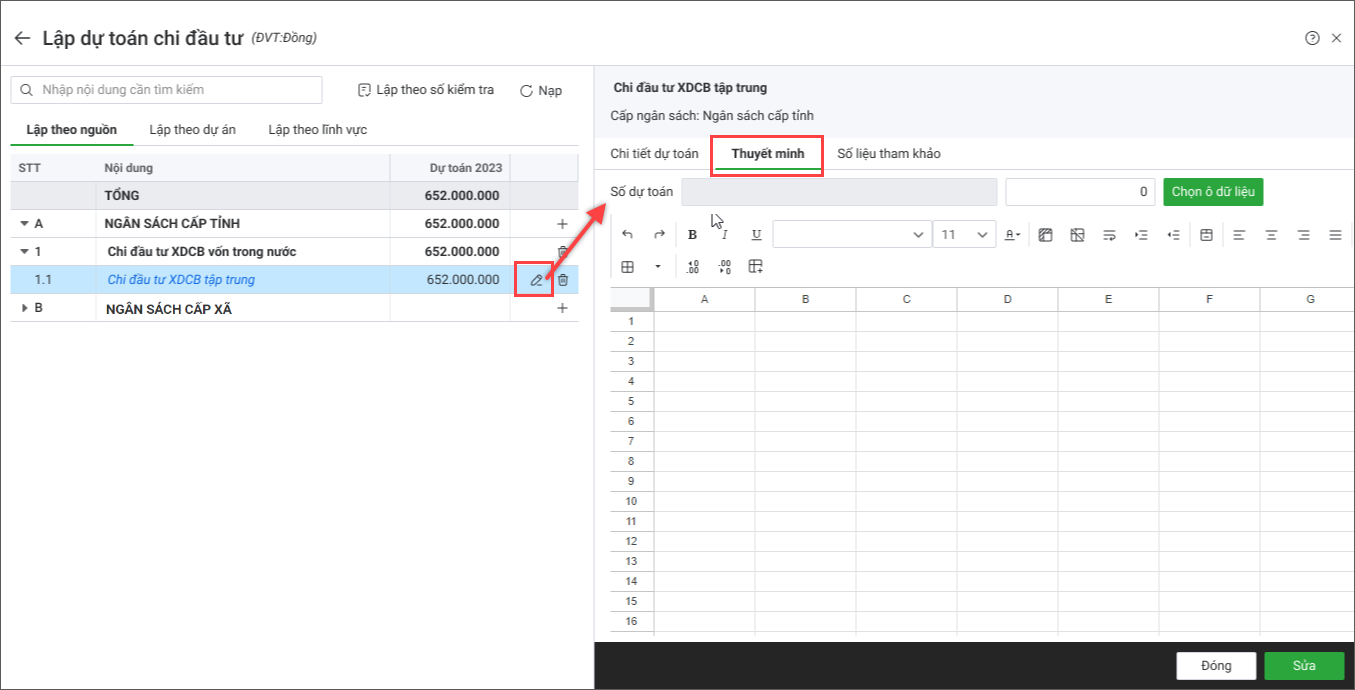
Task: Switch to the Lập theo dự án tab
Action: click(192, 130)
